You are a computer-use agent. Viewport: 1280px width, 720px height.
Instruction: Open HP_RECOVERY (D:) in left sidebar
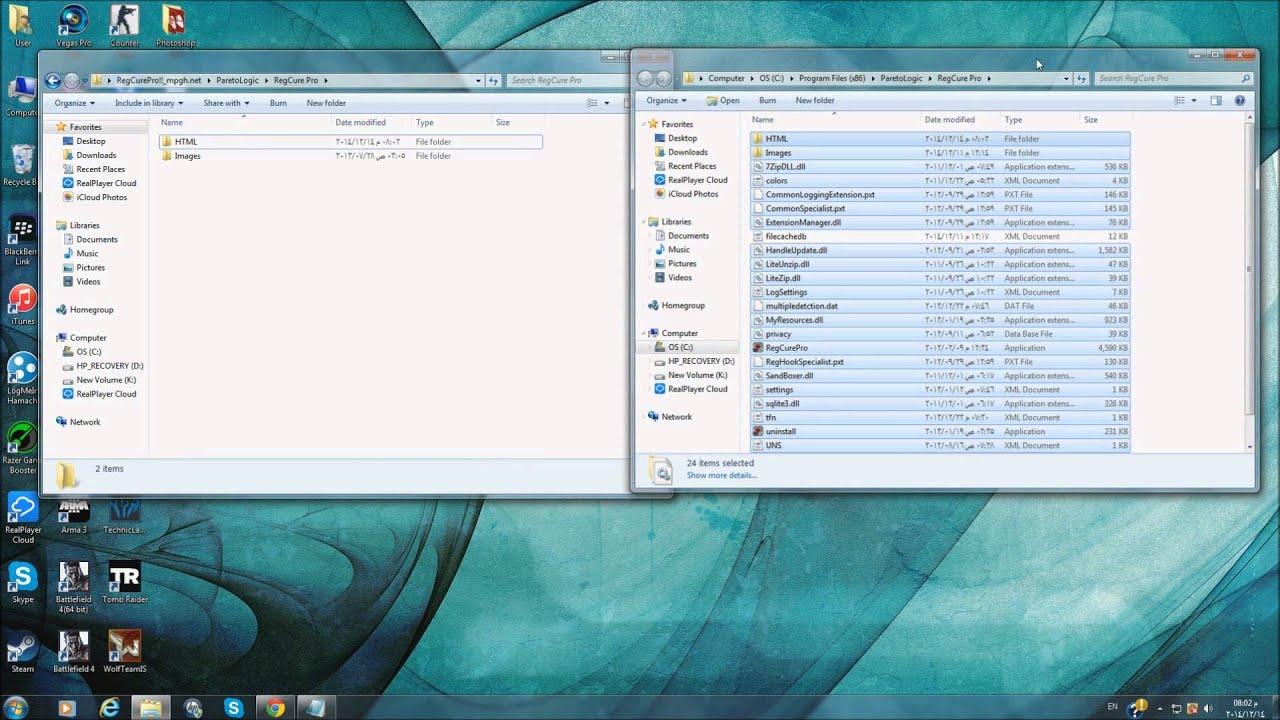(109, 366)
